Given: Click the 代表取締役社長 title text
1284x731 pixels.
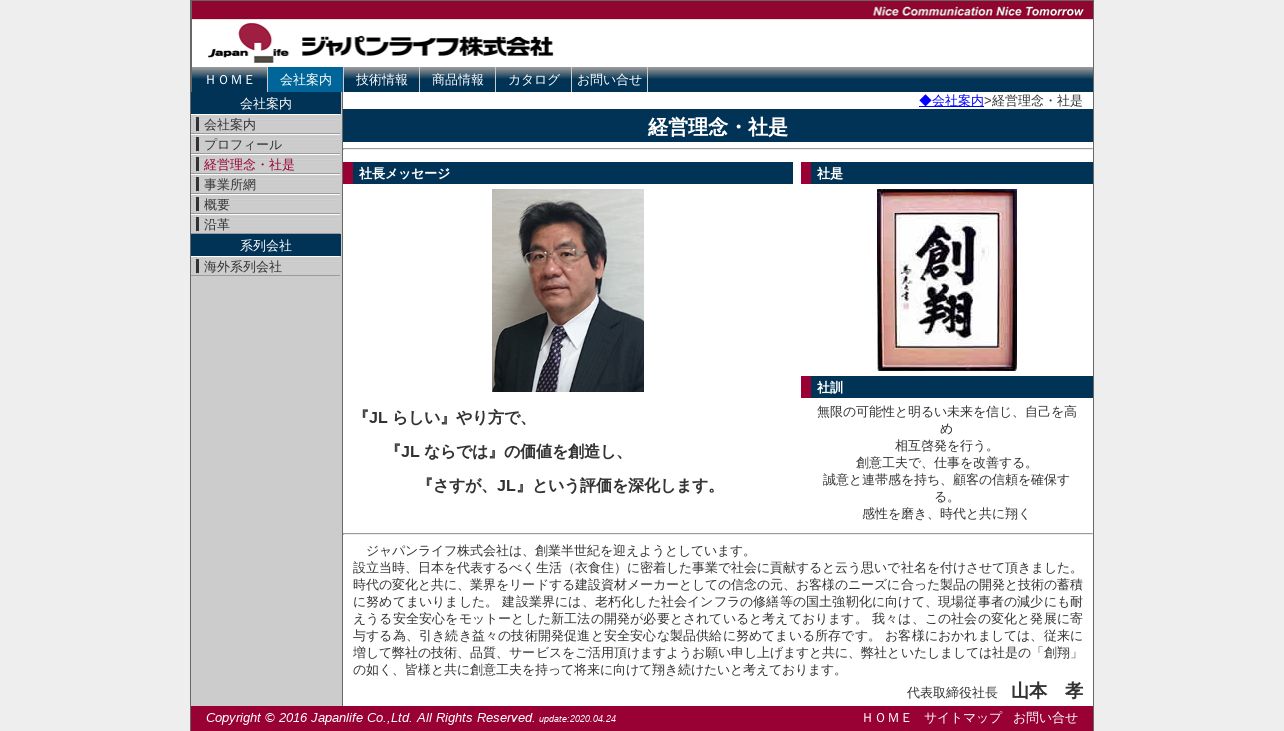Looking at the screenshot, I should (952, 693).
